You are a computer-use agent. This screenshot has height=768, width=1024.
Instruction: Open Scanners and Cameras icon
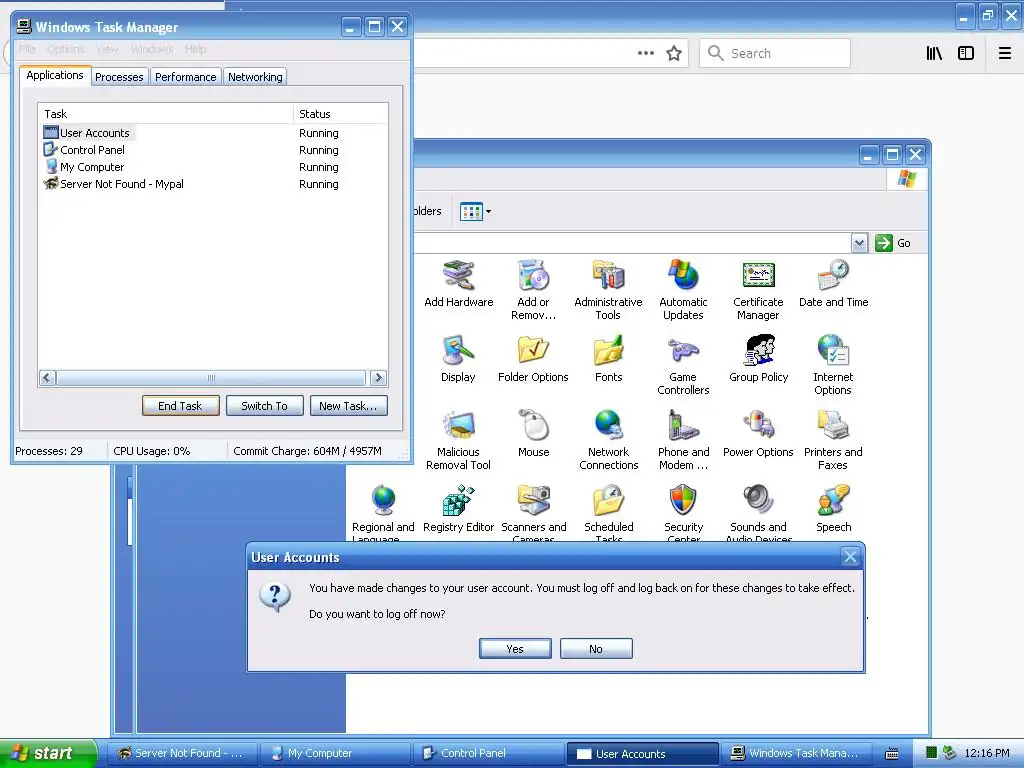click(534, 513)
